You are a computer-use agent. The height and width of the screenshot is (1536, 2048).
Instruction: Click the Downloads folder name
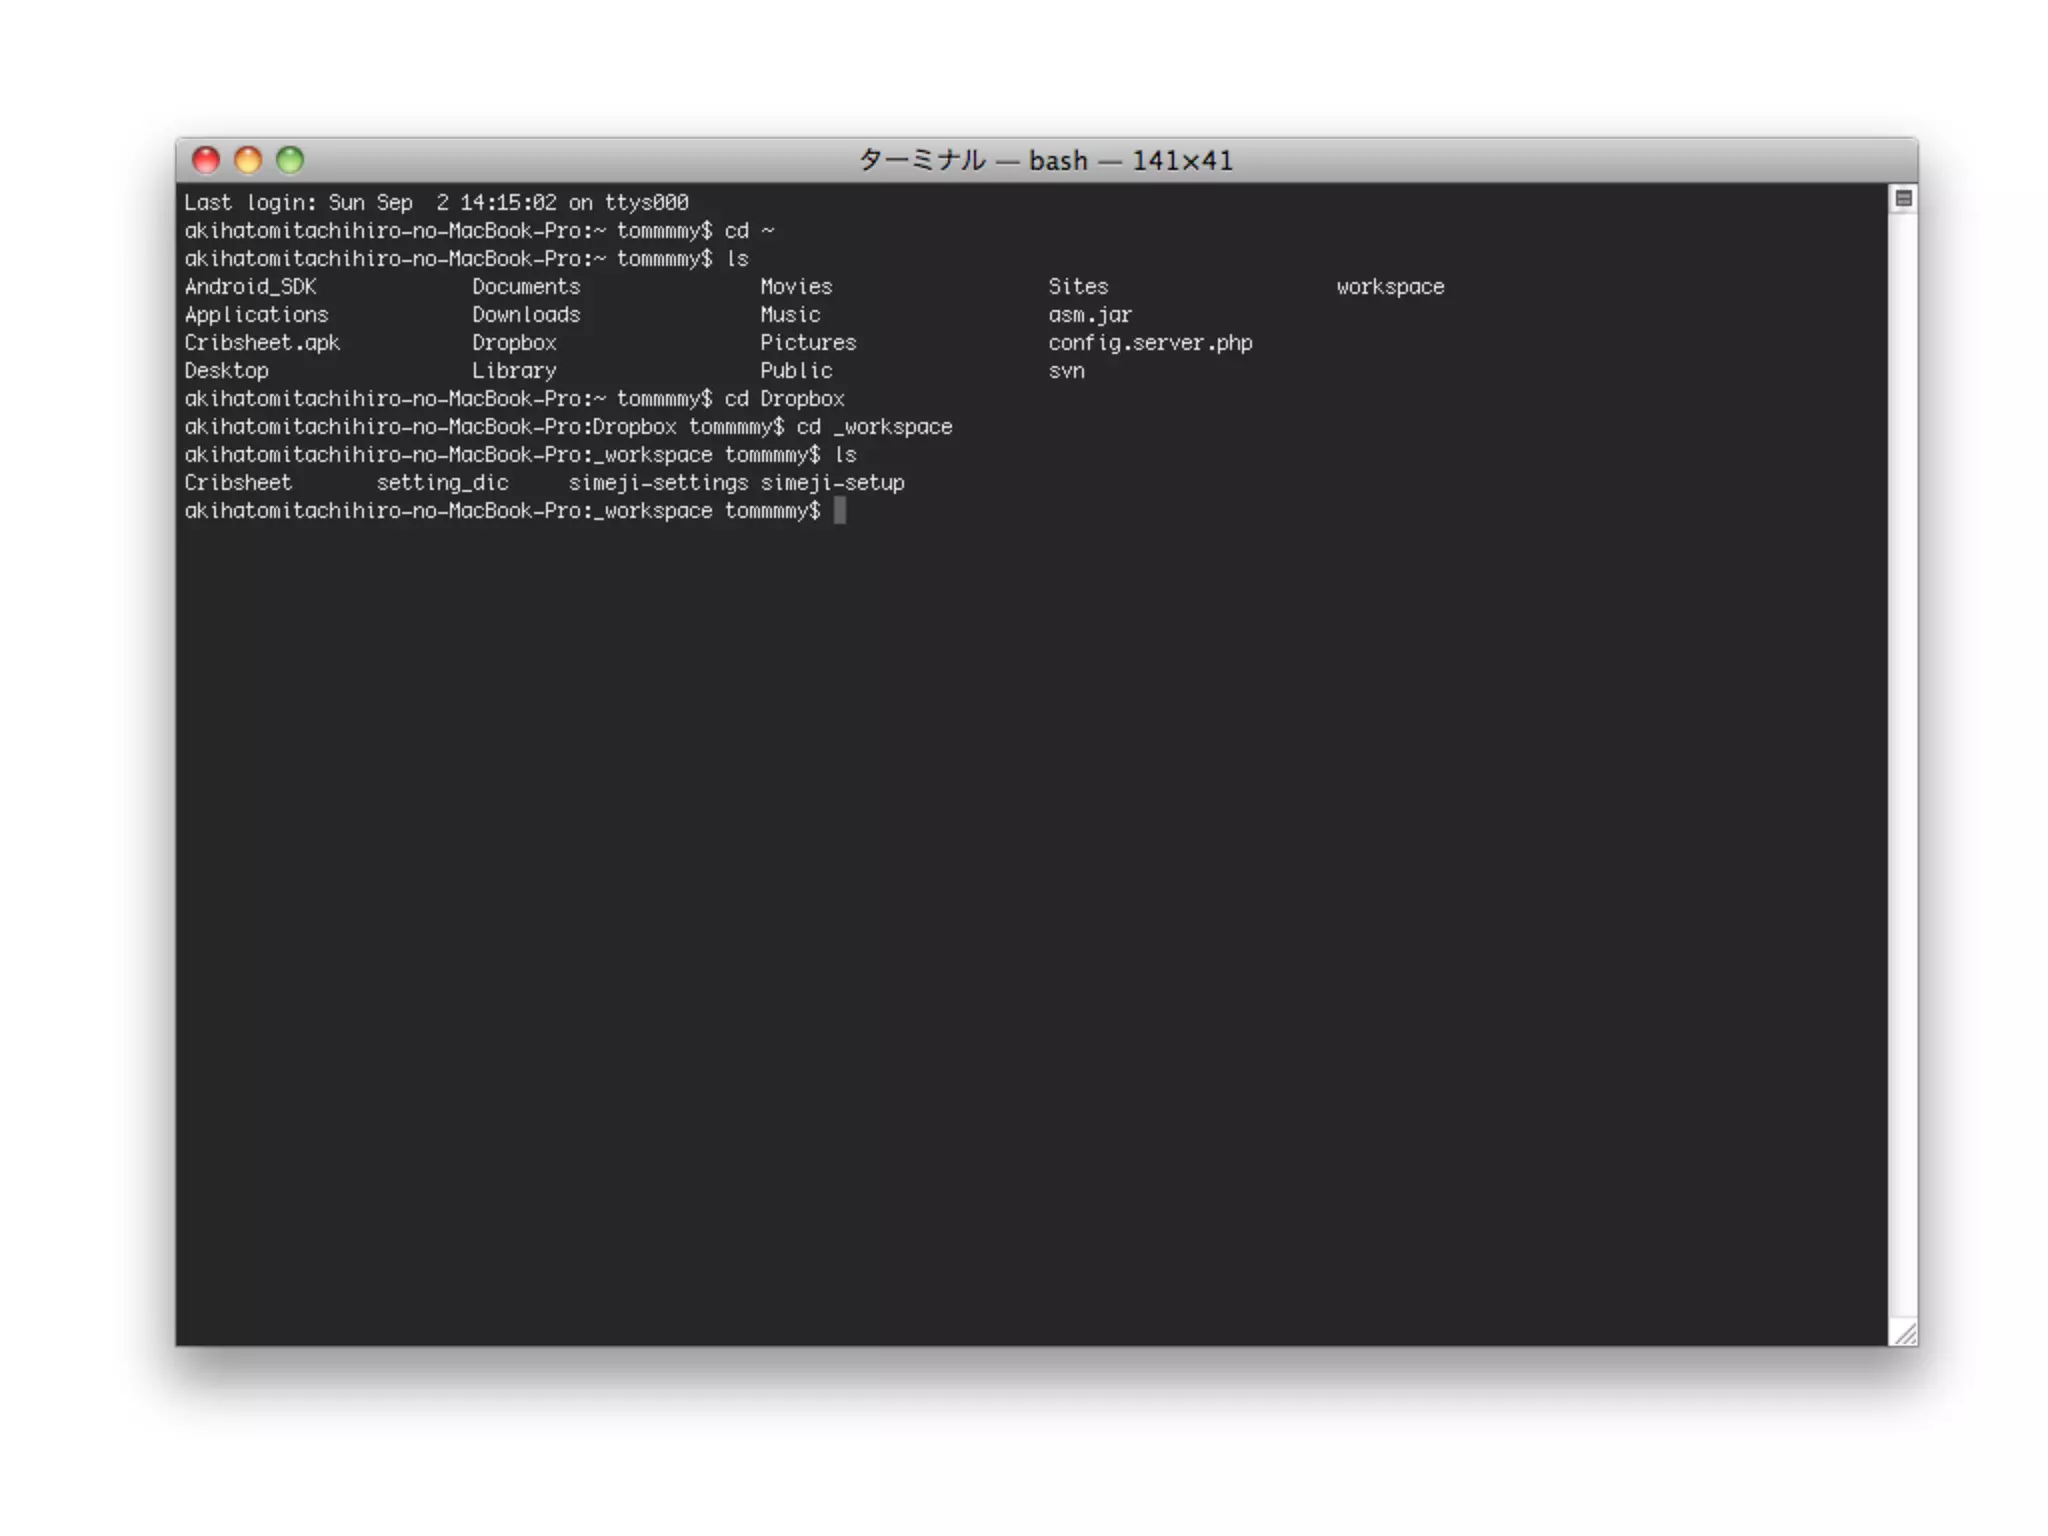(x=526, y=315)
